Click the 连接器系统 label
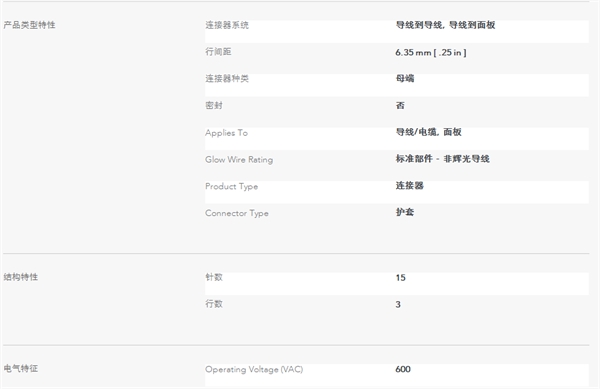The image size is (600, 389). (227, 25)
